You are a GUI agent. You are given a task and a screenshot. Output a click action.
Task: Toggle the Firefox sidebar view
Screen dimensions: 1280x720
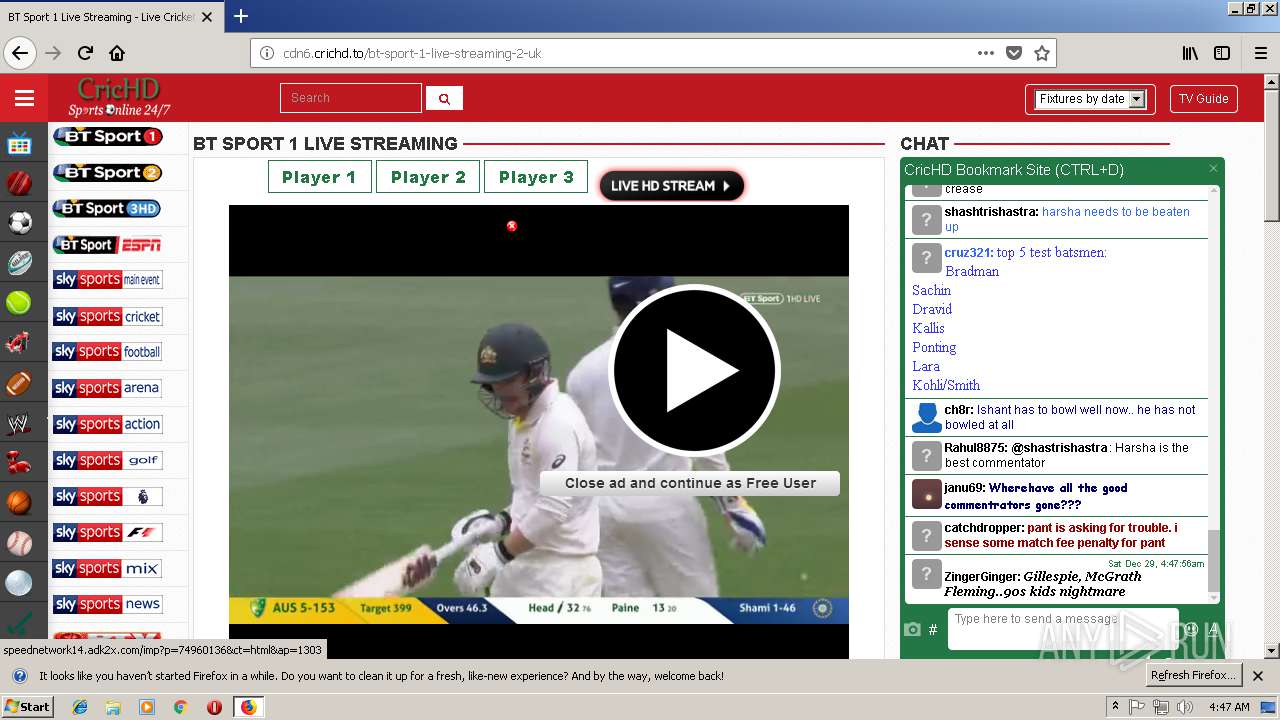(1222, 53)
